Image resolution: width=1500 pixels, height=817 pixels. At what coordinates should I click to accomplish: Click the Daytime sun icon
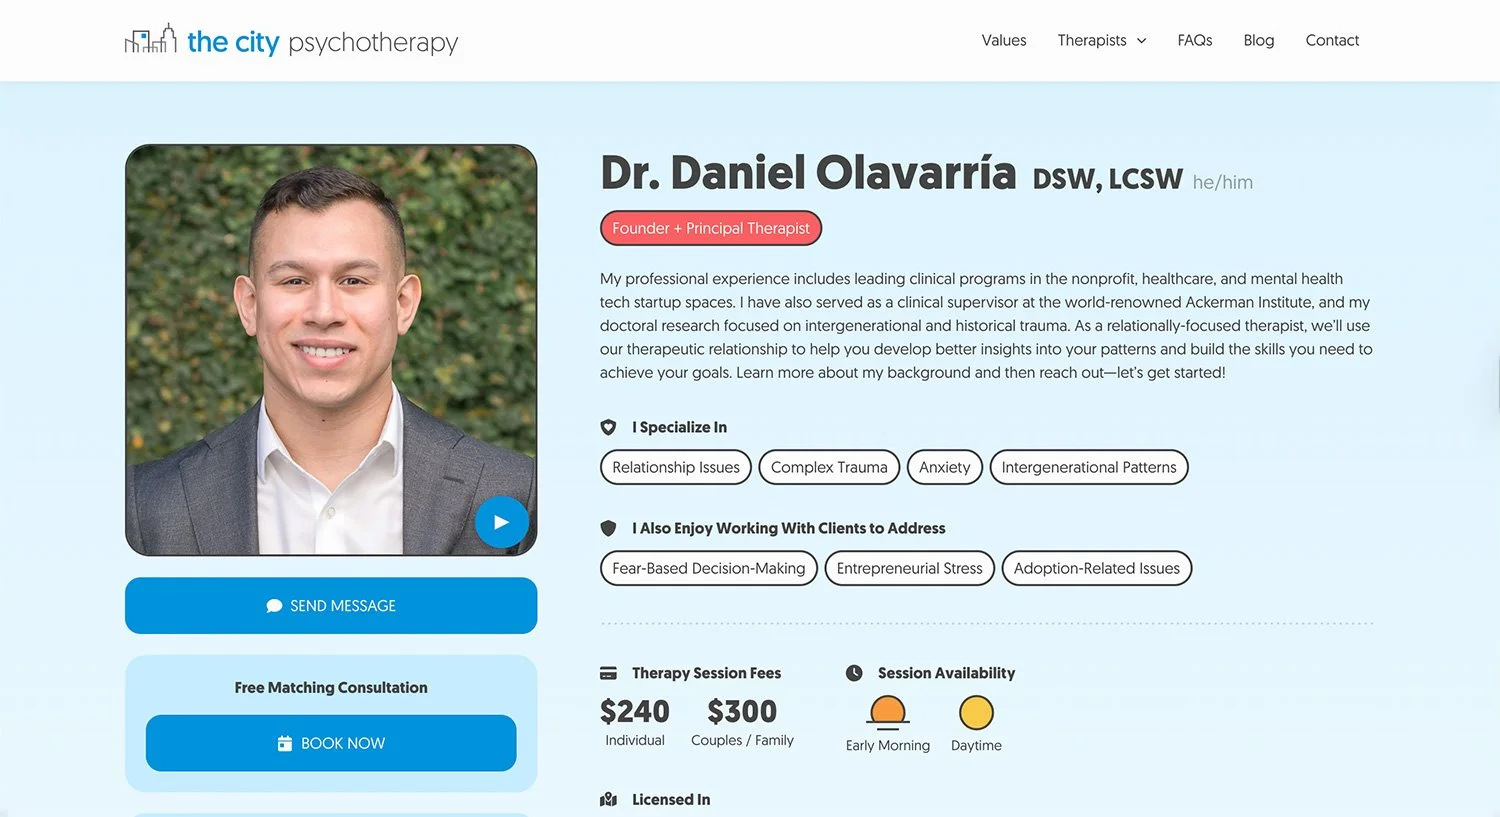(976, 712)
